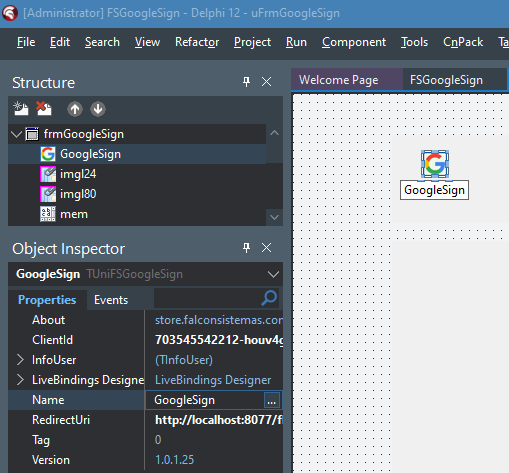Viewport: 509px width, 473px height.
Task: Switch to the Welcome Page tab
Action: point(338,80)
